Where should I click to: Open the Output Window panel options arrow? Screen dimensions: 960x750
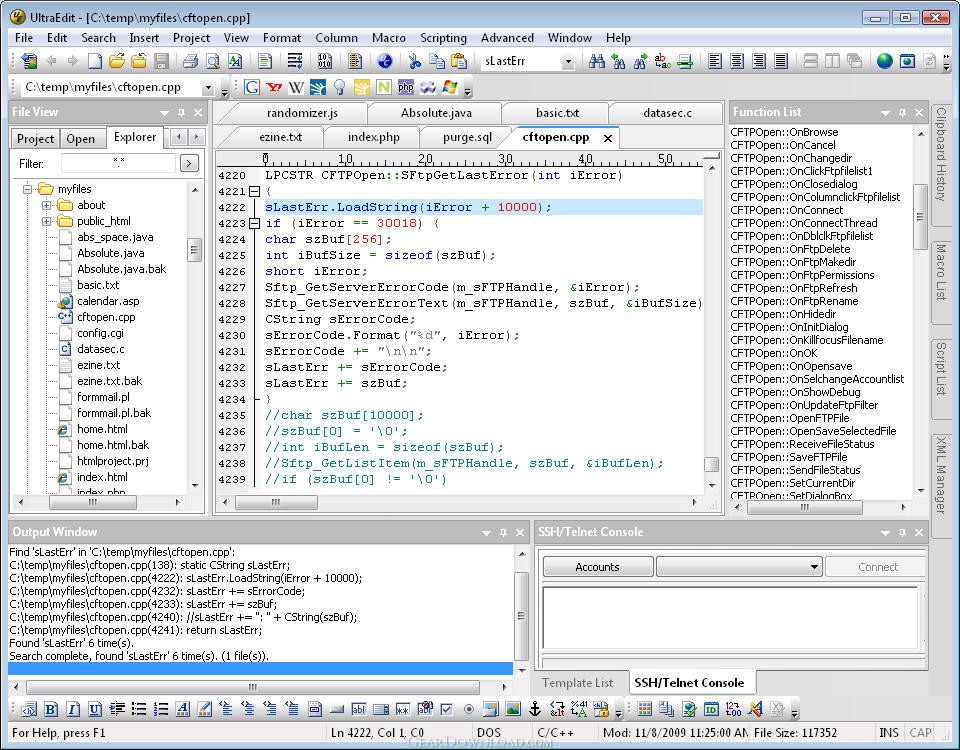[x=486, y=533]
